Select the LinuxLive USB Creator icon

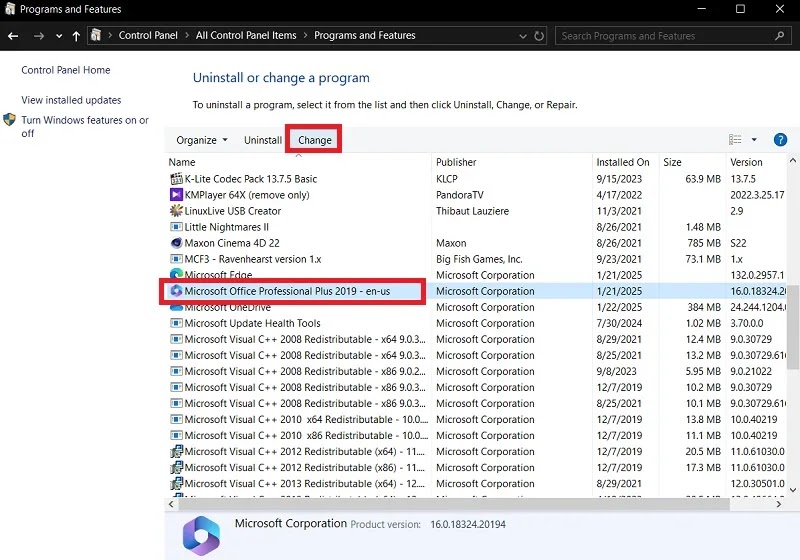click(176, 211)
